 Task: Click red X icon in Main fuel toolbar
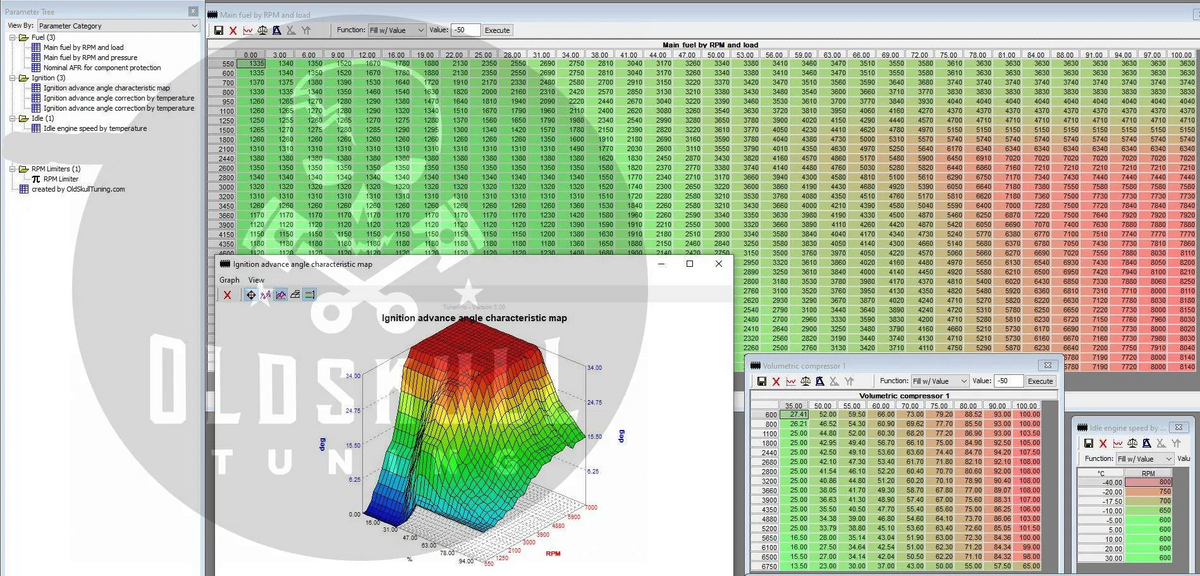click(x=233, y=31)
